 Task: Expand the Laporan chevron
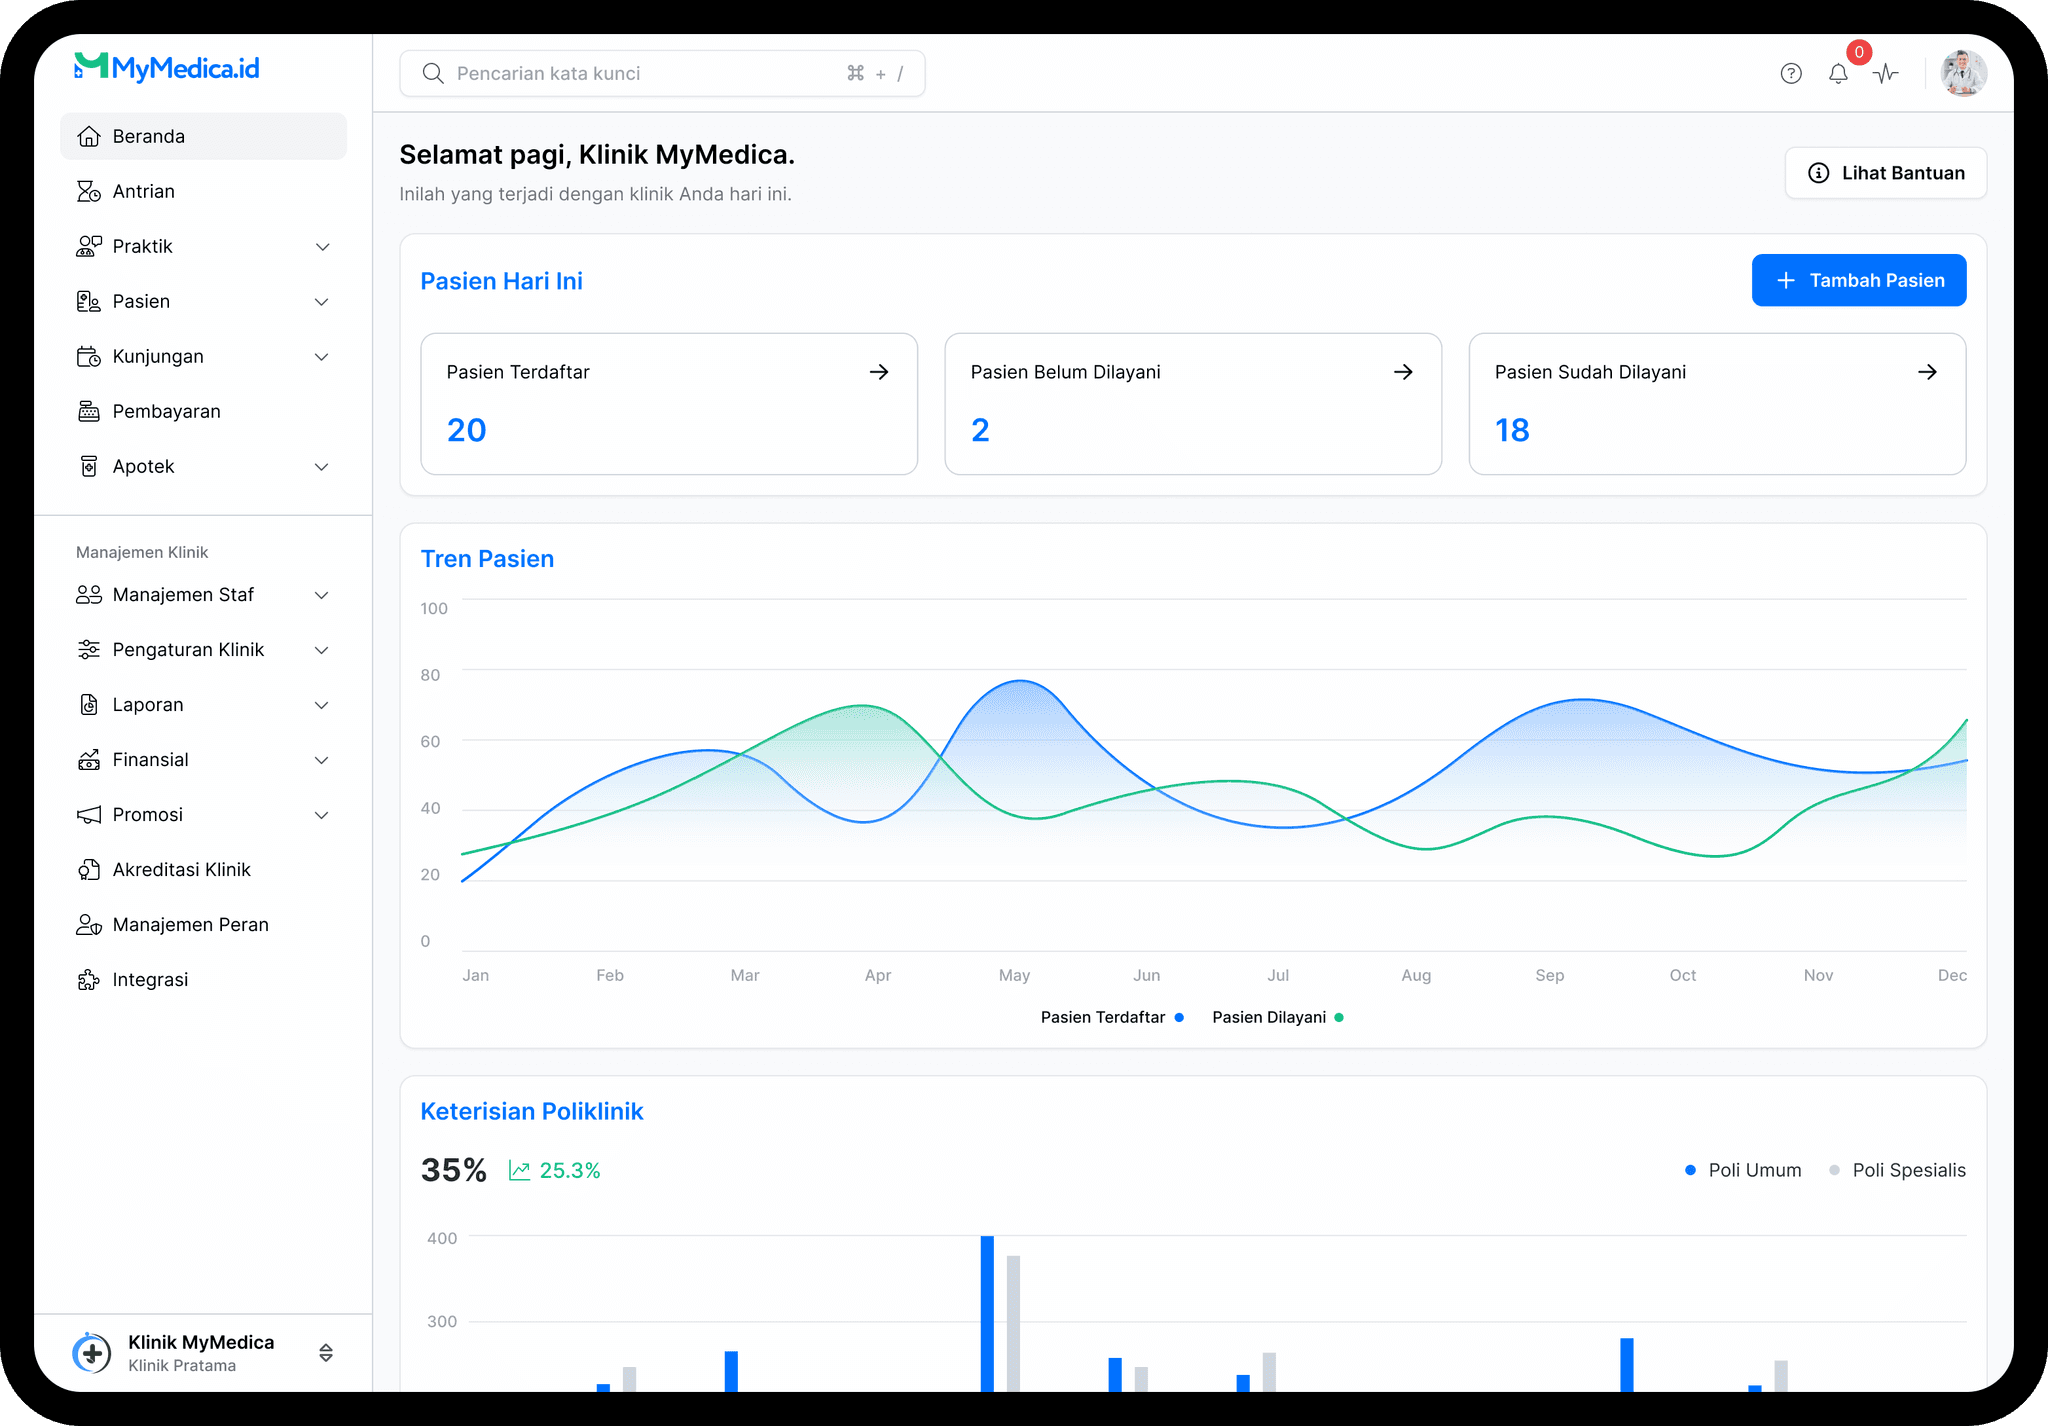pyautogui.click(x=322, y=704)
